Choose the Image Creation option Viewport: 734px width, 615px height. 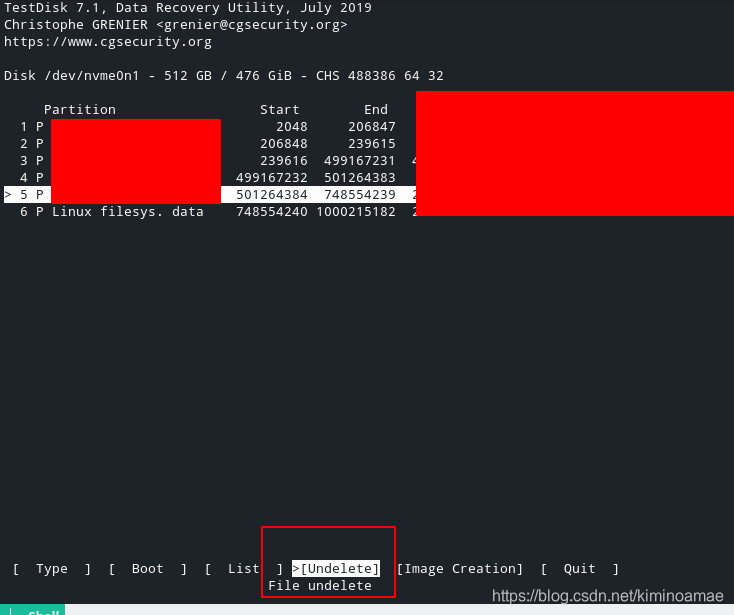coord(460,569)
